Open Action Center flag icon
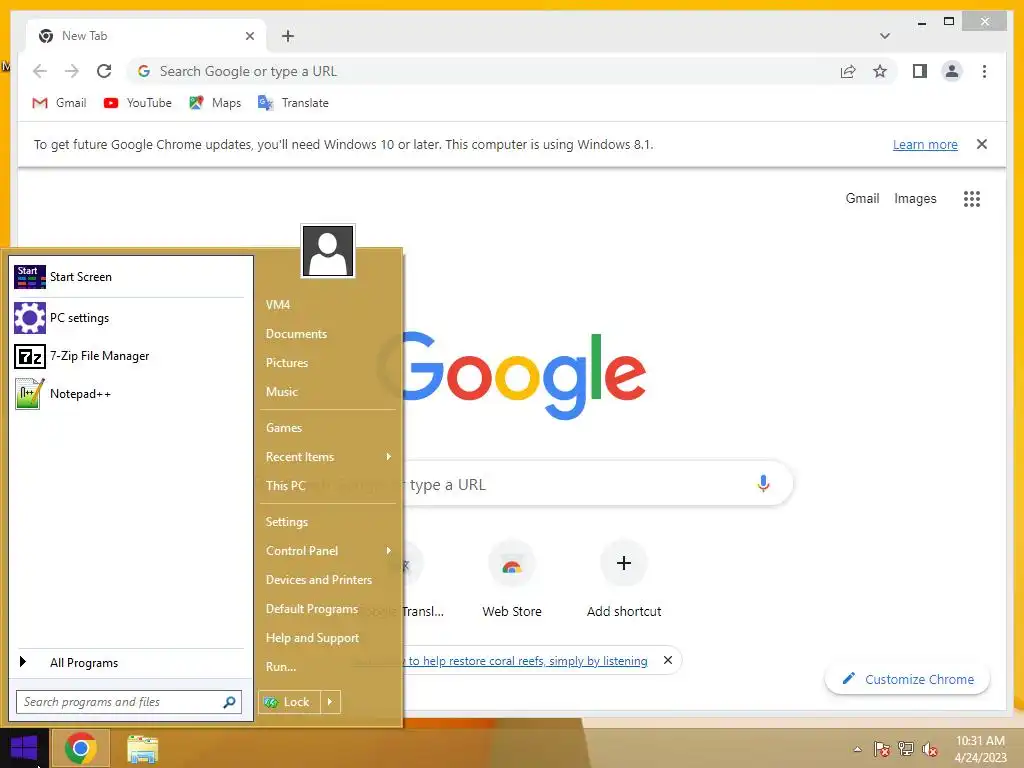The height and width of the screenshot is (768, 1024). pyautogui.click(x=881, y=749)
